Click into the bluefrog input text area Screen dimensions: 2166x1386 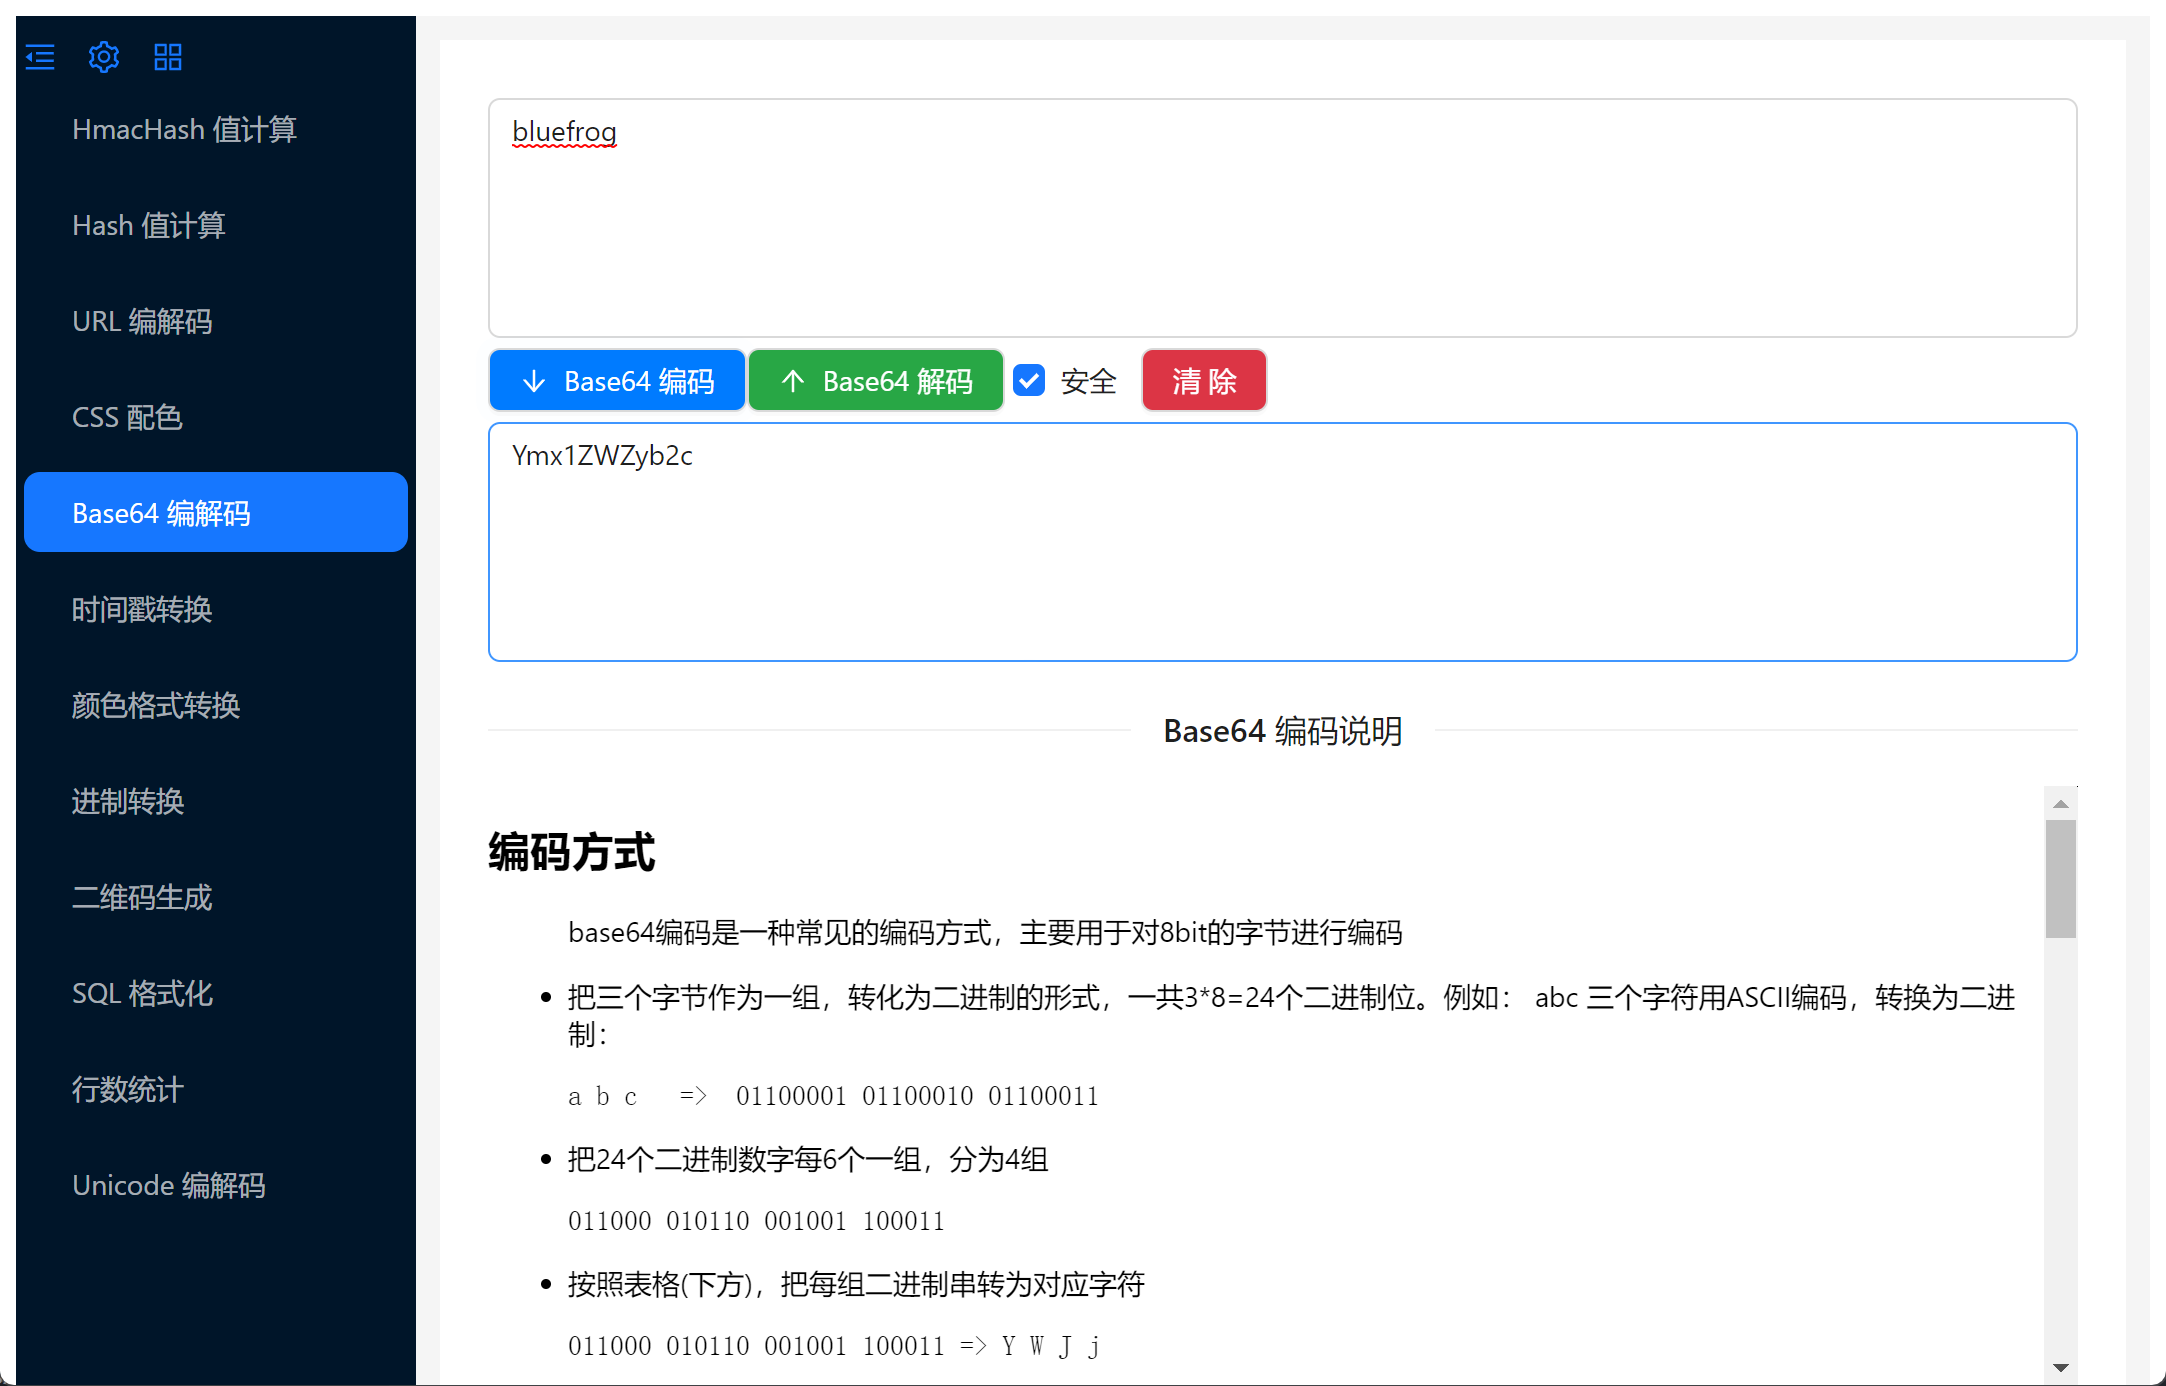coord(1282,218)
